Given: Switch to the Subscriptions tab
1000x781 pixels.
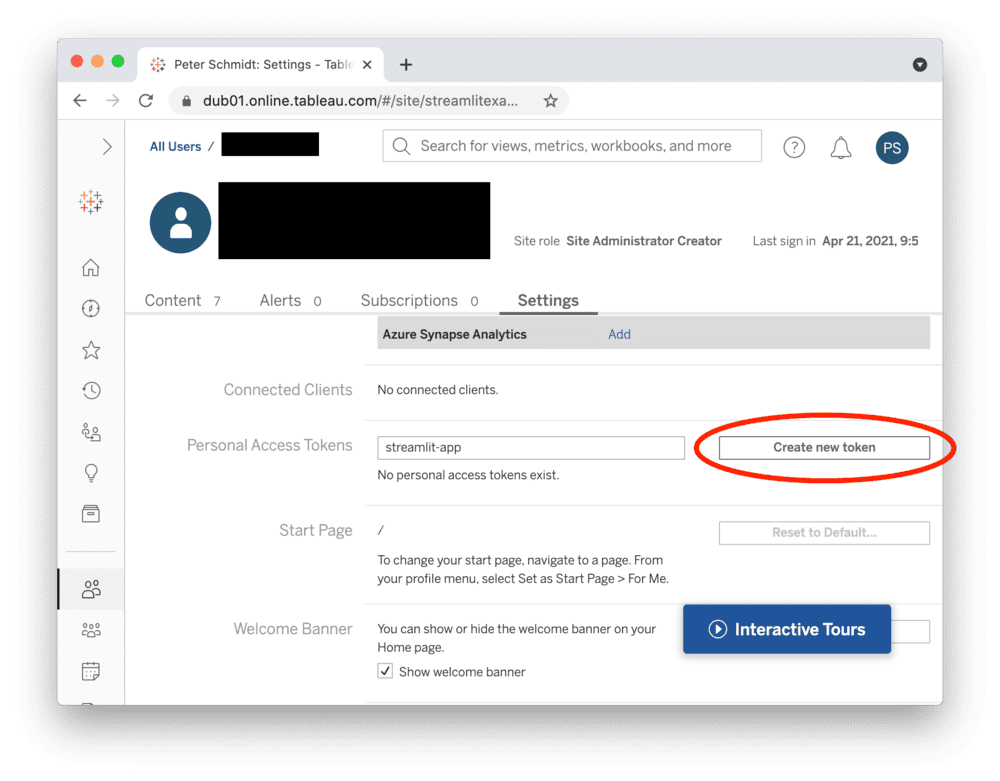Looking at the screenshot, I should [409, 301].
